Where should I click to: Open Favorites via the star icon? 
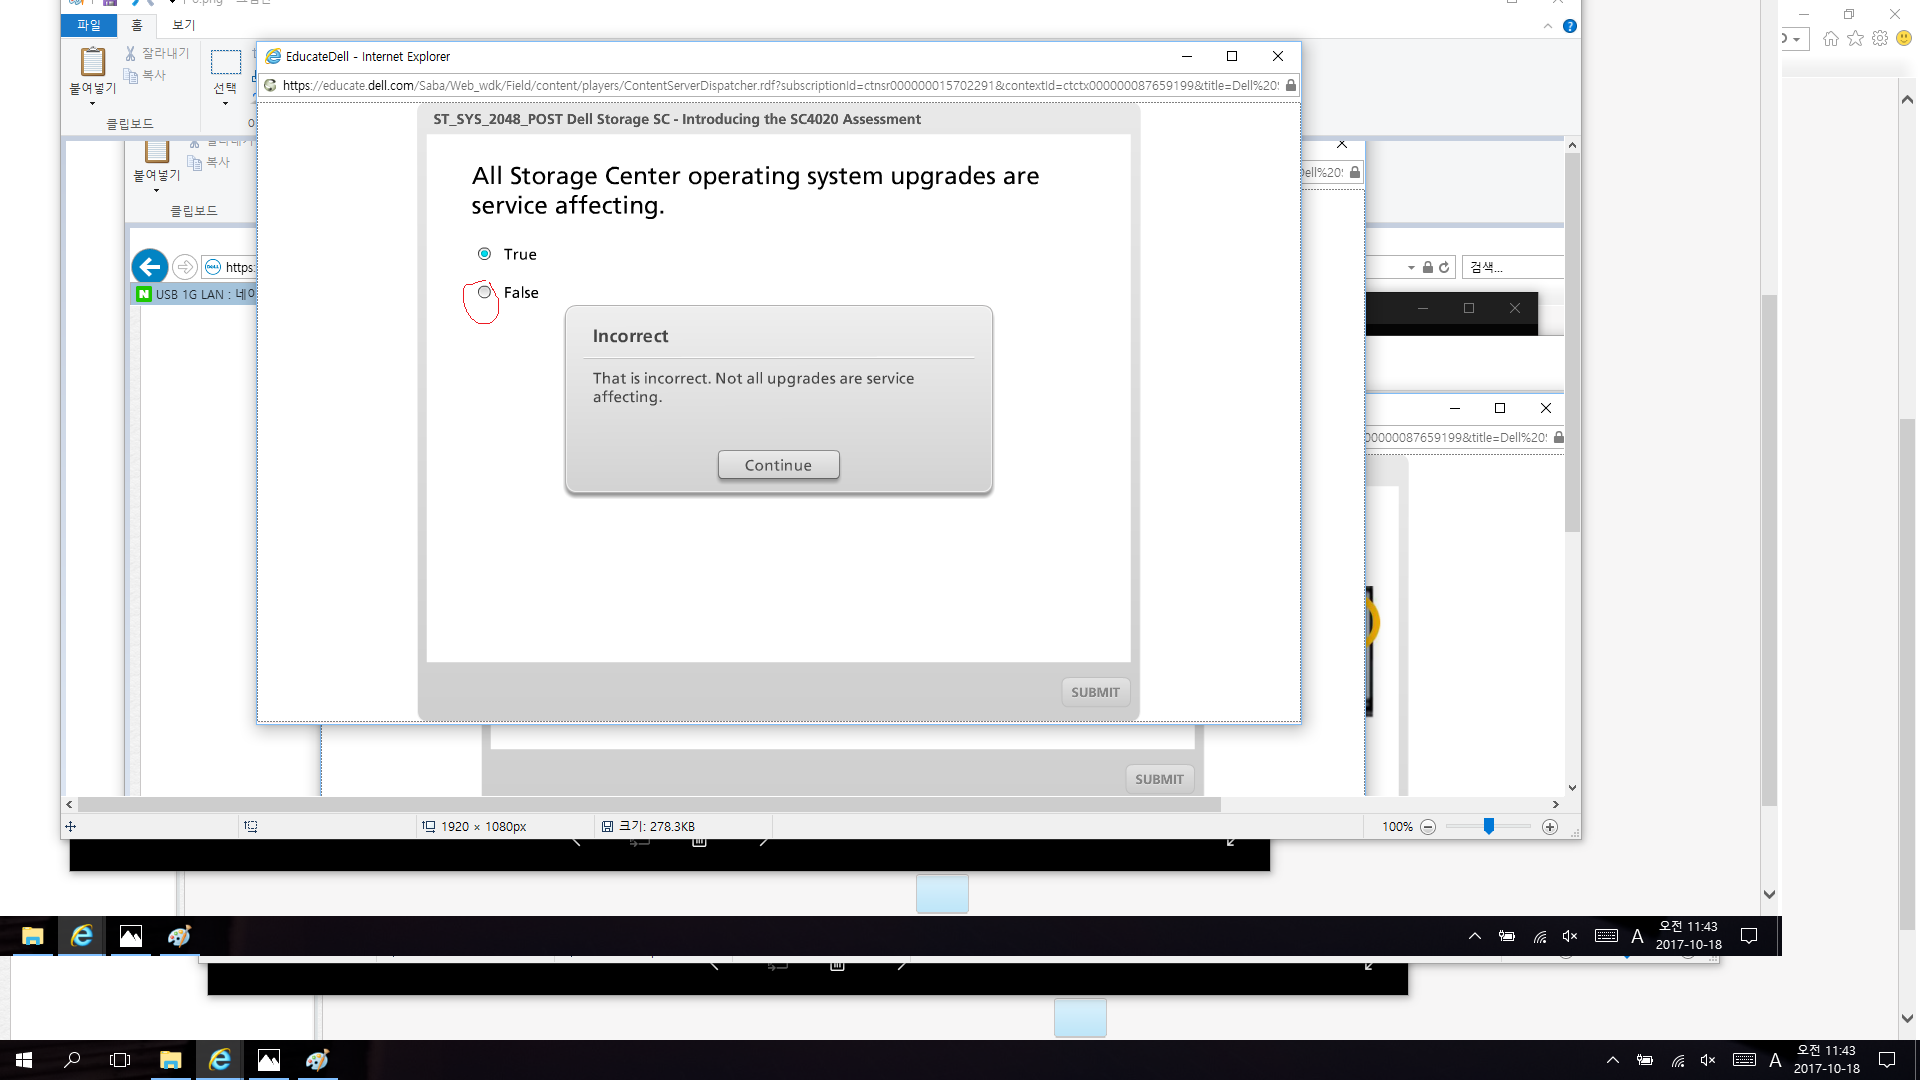[x=1855, y=39]
